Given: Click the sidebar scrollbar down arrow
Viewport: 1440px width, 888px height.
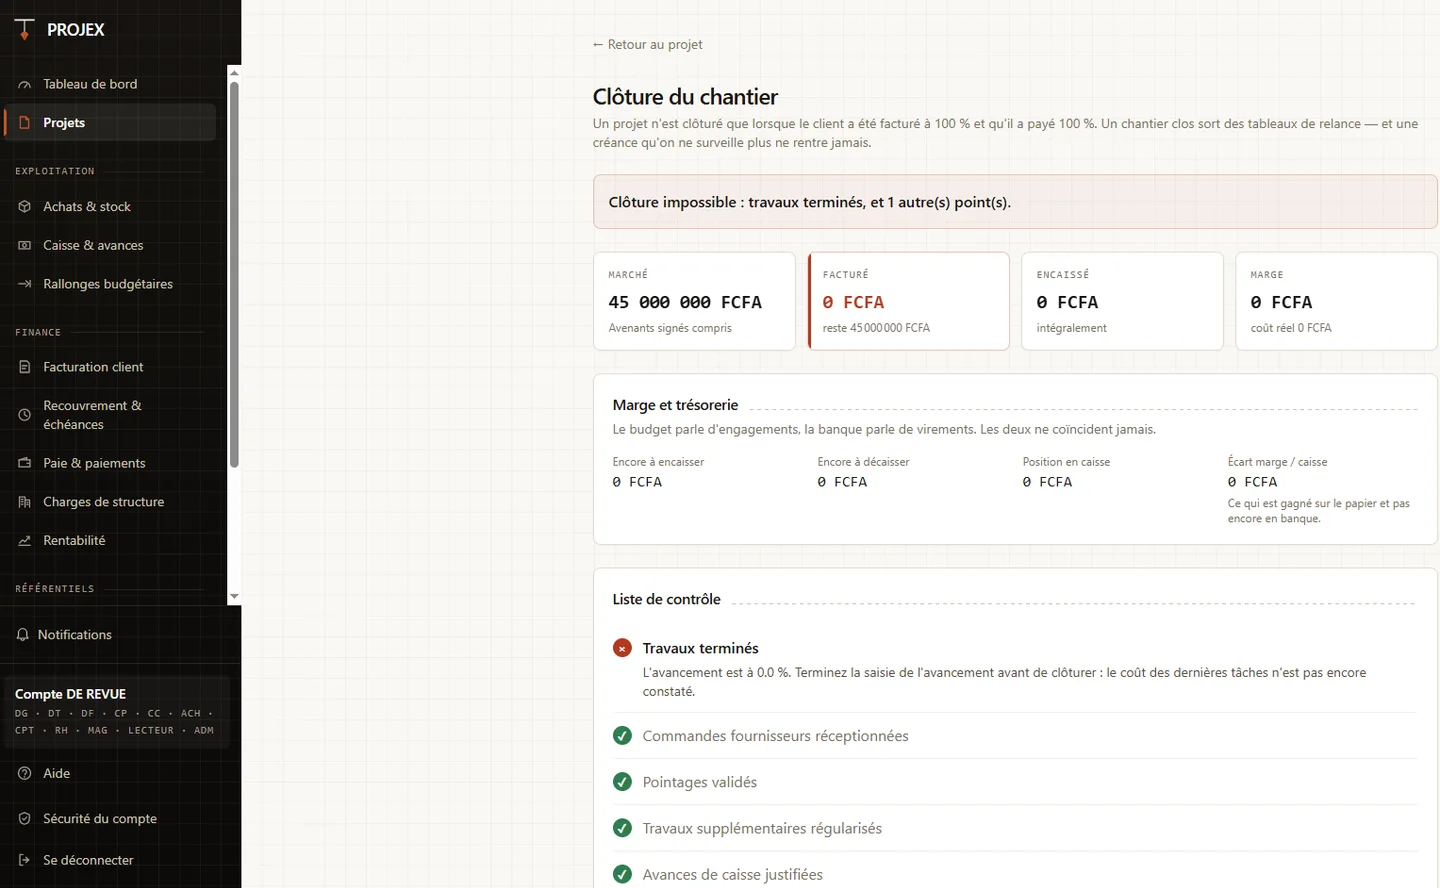Looking at the screenshot, I should click(x=234, y=596).
